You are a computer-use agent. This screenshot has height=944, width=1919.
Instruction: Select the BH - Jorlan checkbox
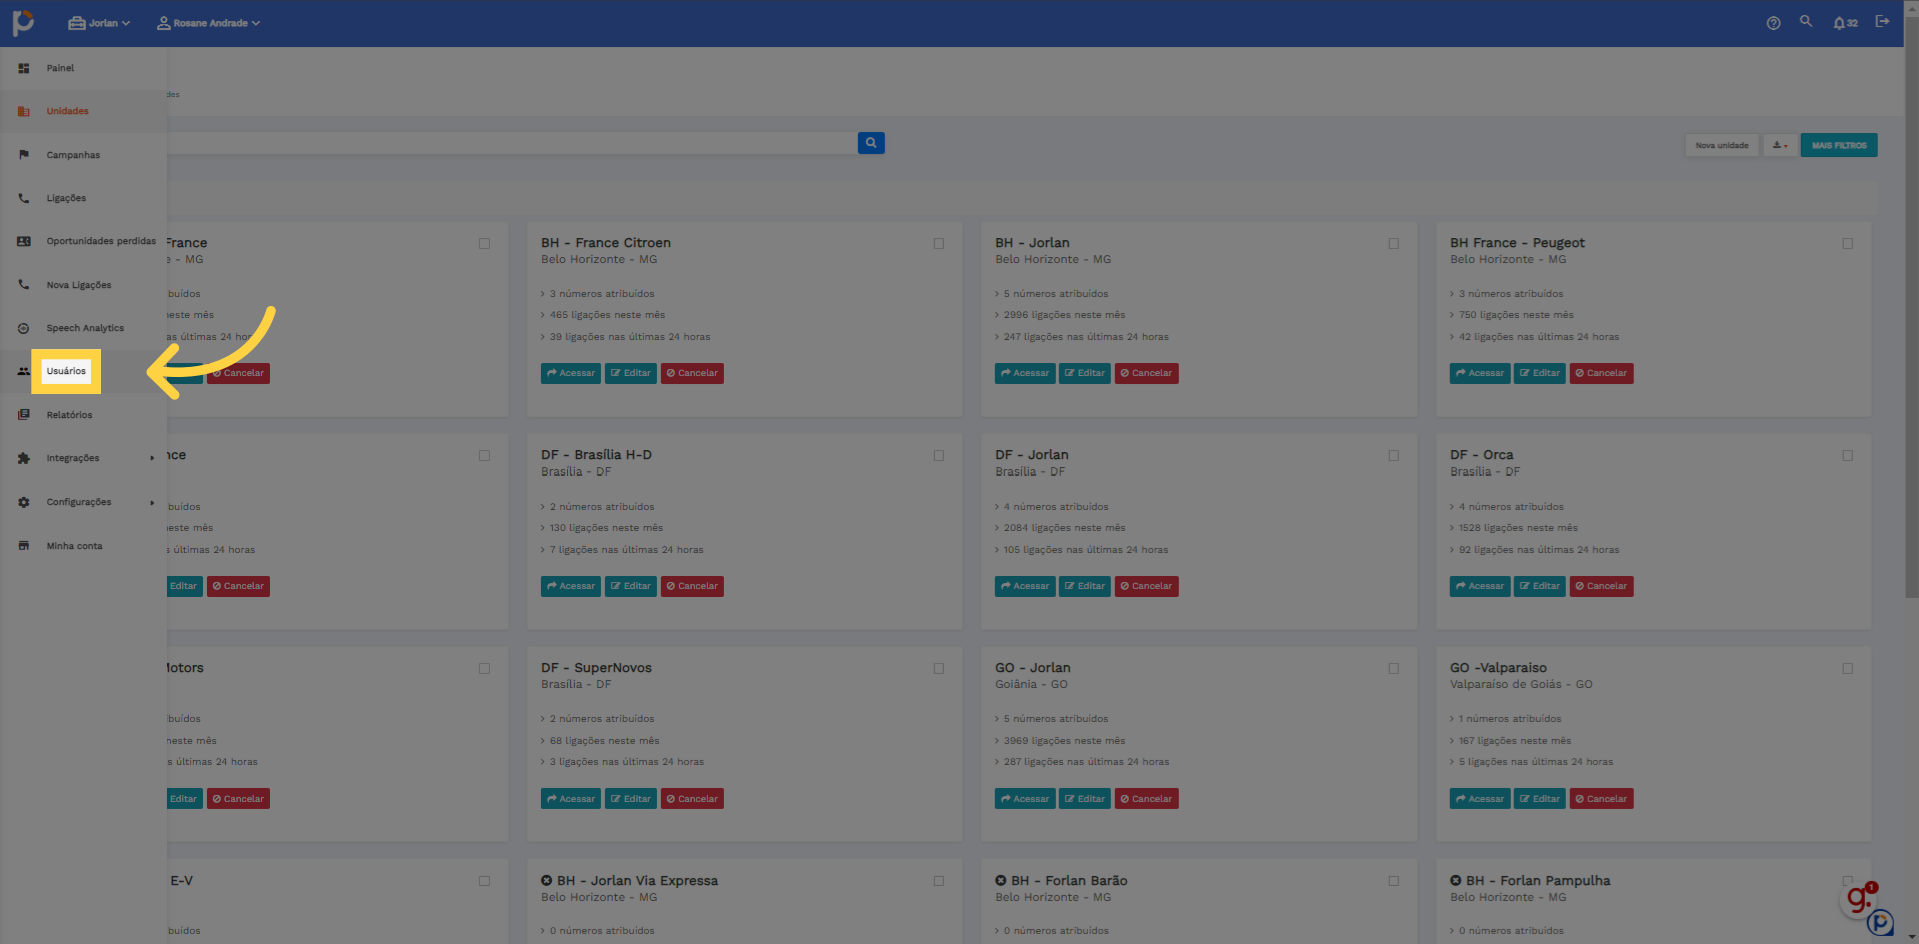tap(1394, 243)
